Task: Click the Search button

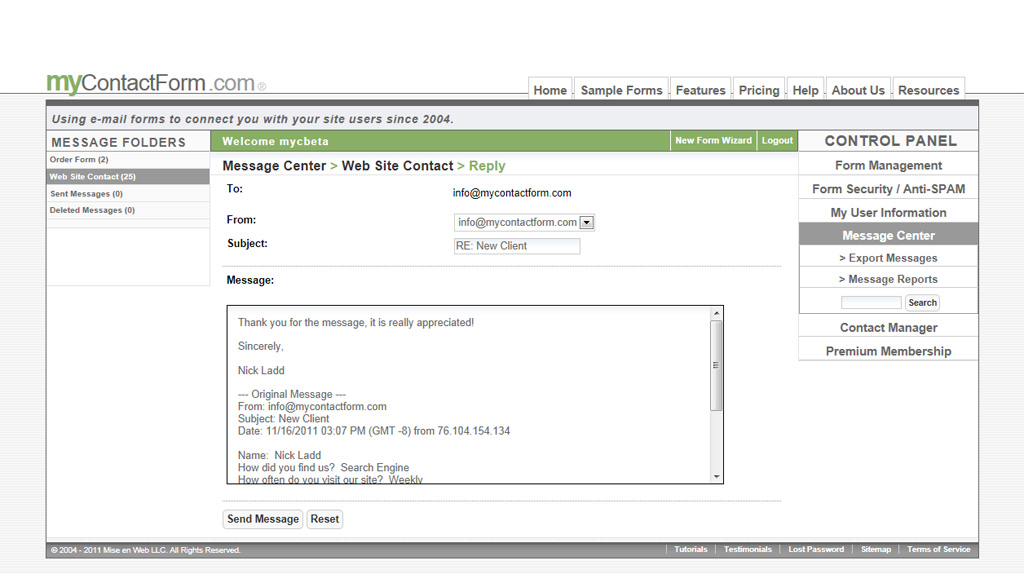Action: [922, 302]
